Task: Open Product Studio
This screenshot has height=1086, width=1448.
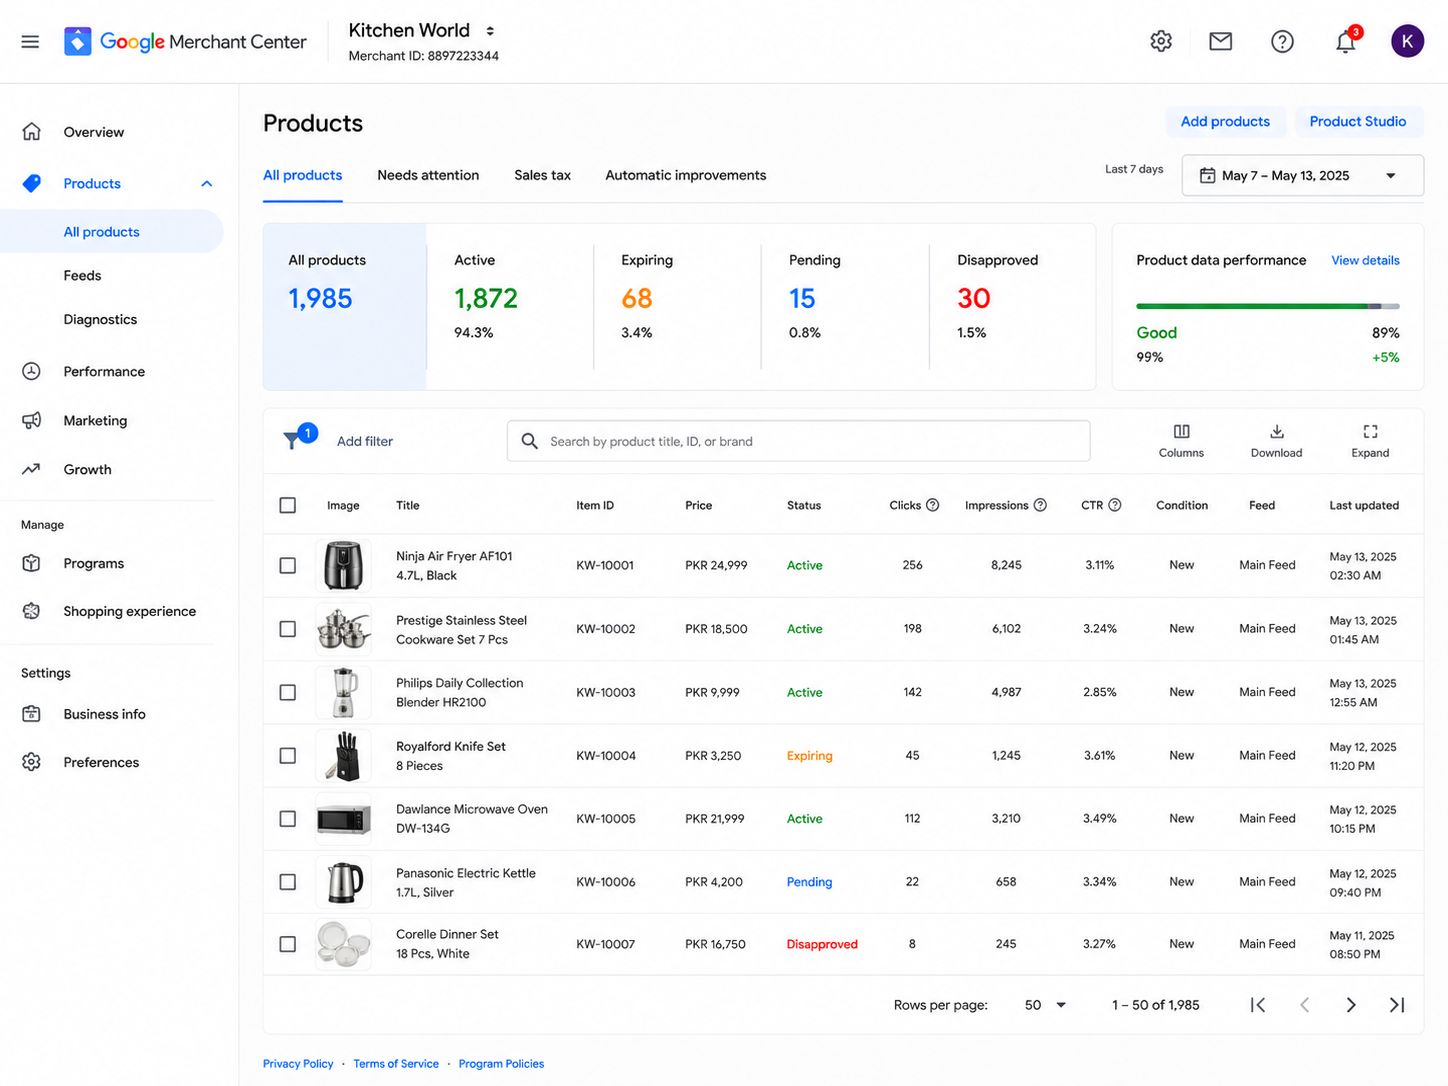Action: coord(1358,122)
